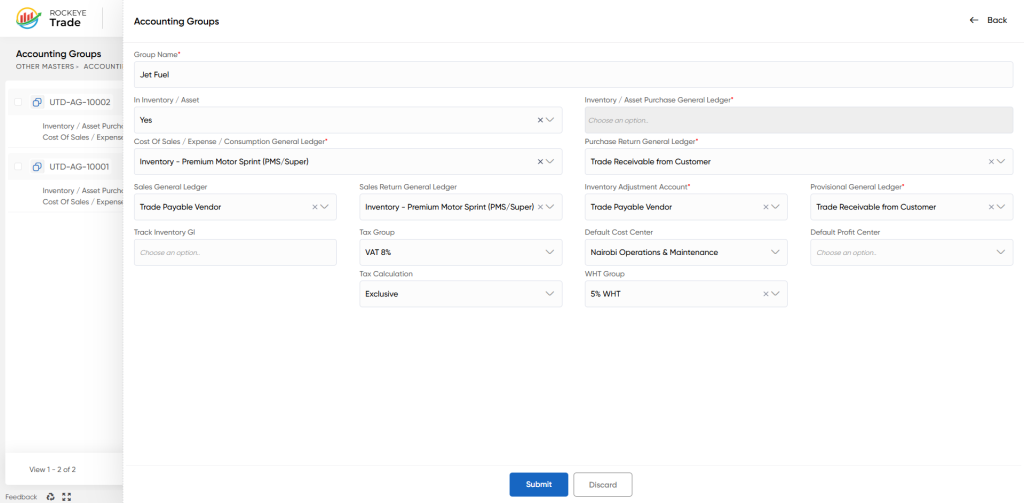Open the Provisional General Ledger dropdown arrow
This screenshot has width=1024, height=503.
pos(1000,207)
